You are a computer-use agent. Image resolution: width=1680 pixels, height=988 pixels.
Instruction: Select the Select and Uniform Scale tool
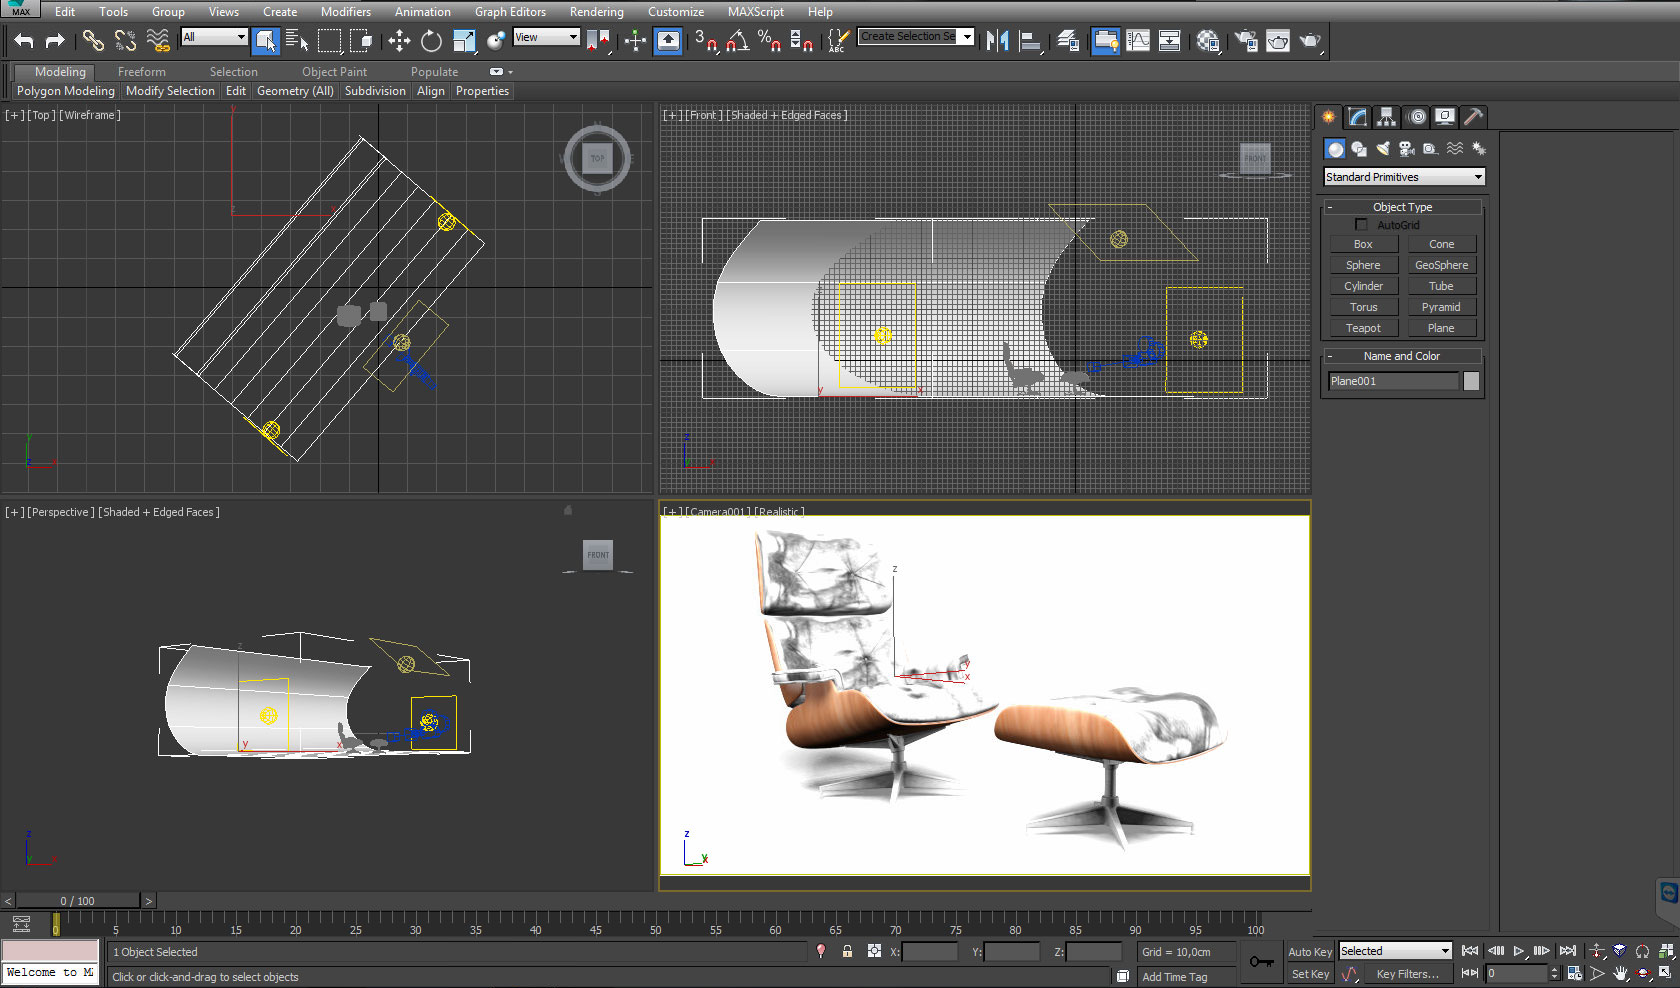click(463, 41)
